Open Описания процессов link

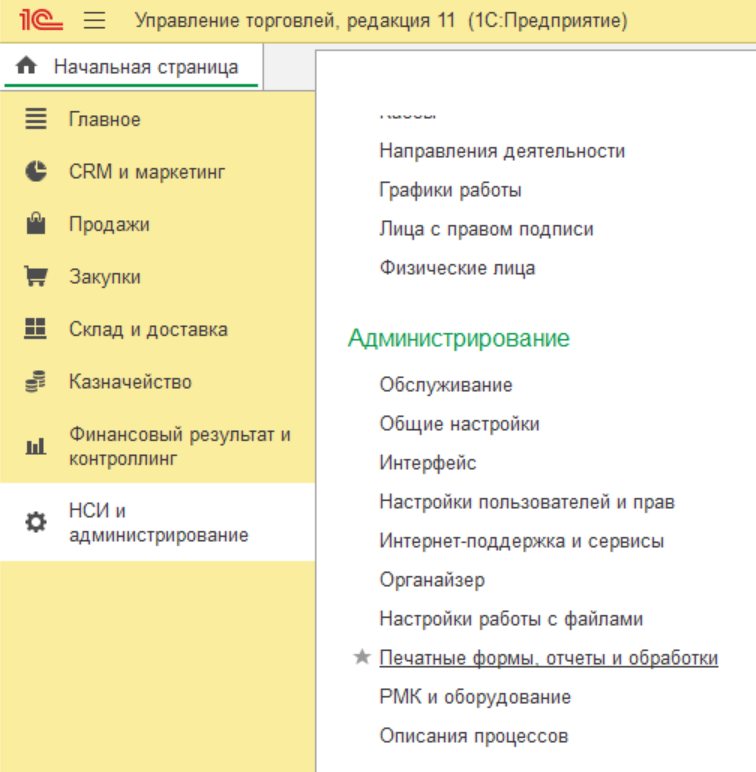[x=473, y=736]
